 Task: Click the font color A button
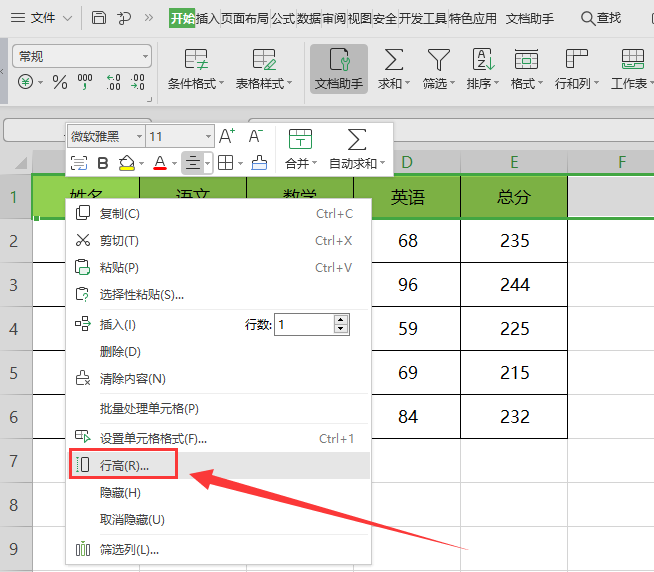(160, 163)
